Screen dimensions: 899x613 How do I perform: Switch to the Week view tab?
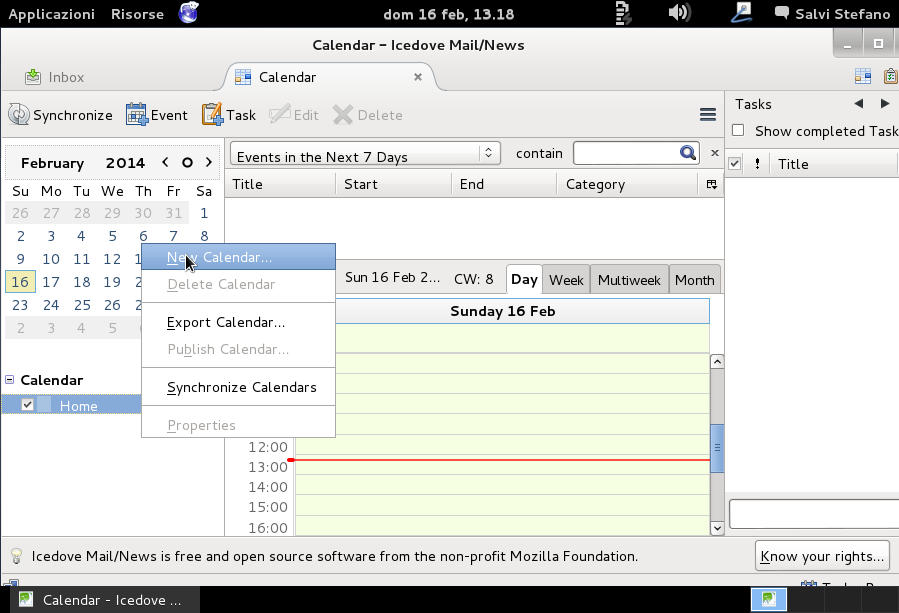(x=566, y=280)
